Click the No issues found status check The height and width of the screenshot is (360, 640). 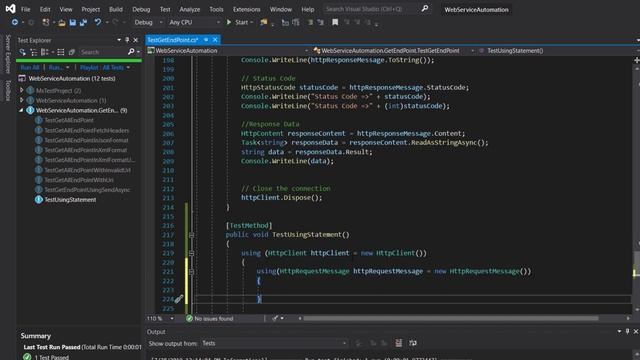click(189, 318)
